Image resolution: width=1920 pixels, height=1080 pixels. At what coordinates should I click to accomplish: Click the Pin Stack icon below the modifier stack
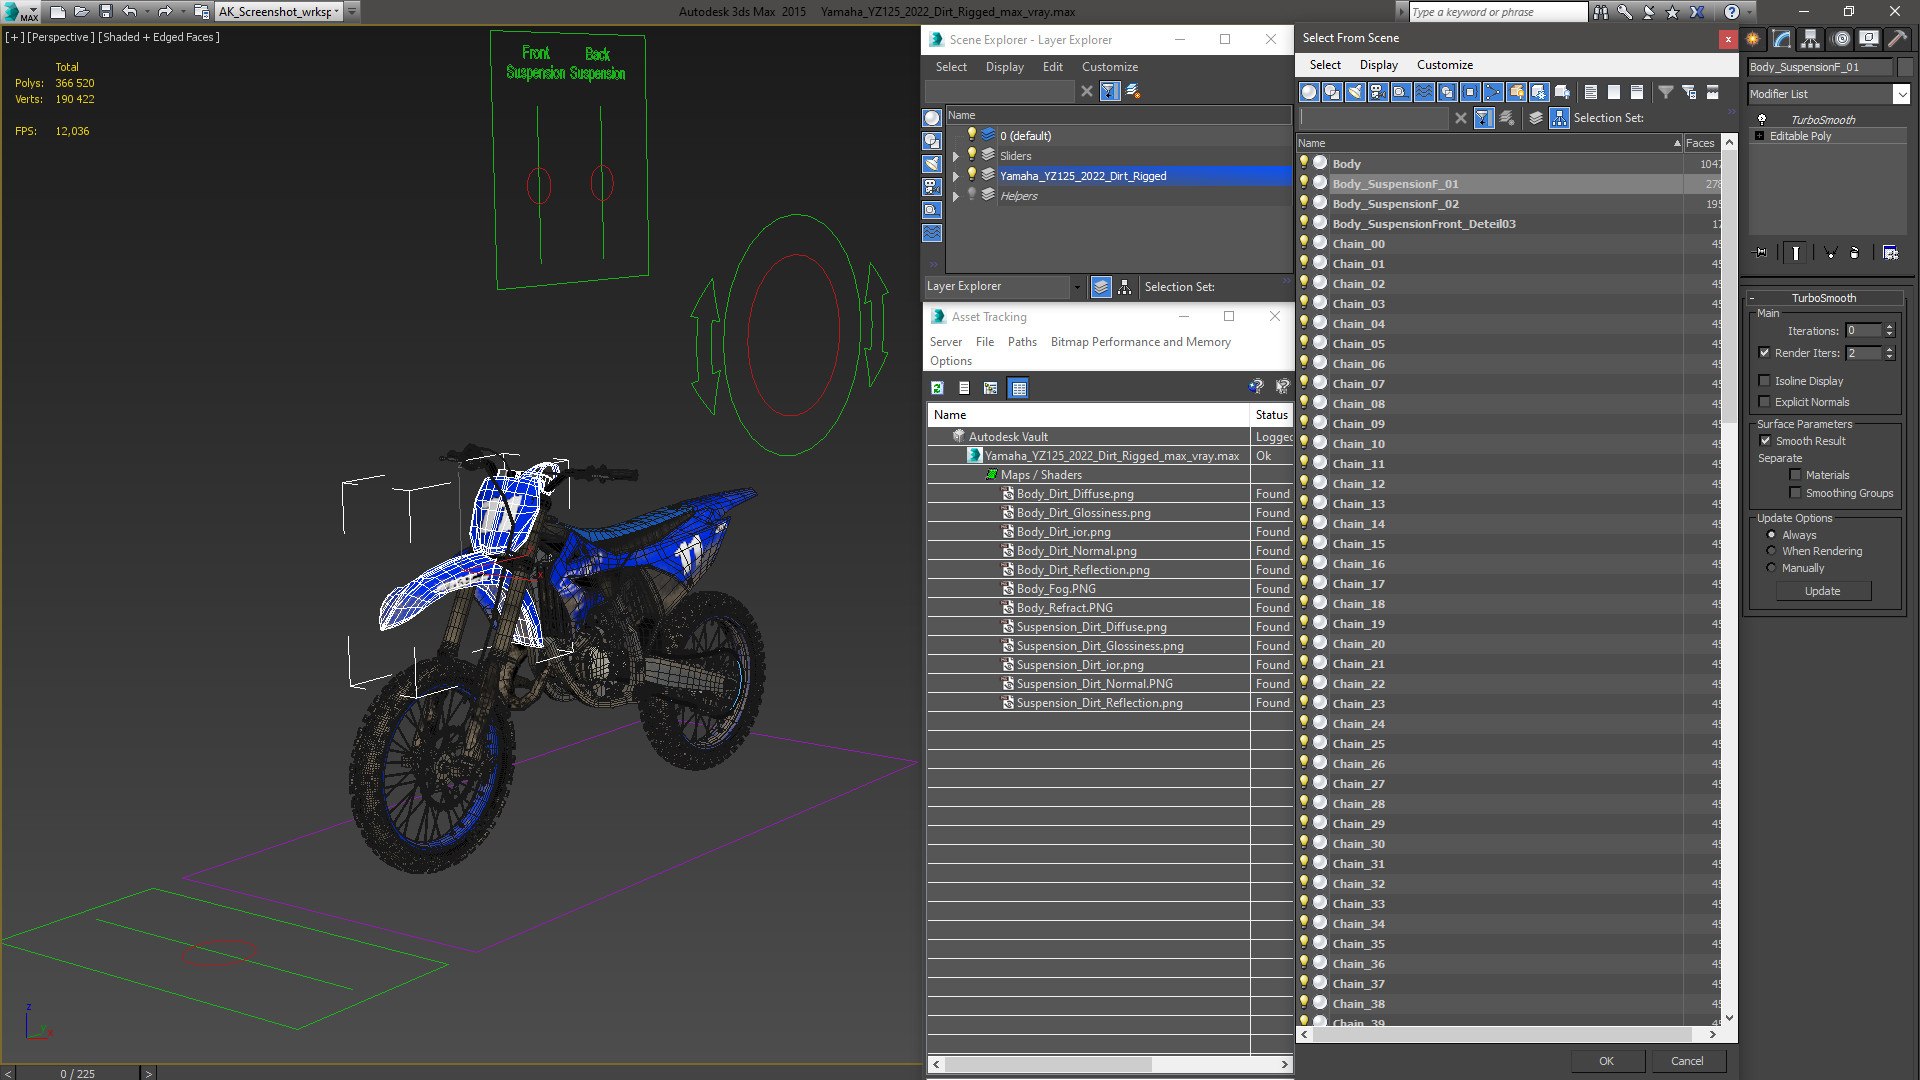1761,253
